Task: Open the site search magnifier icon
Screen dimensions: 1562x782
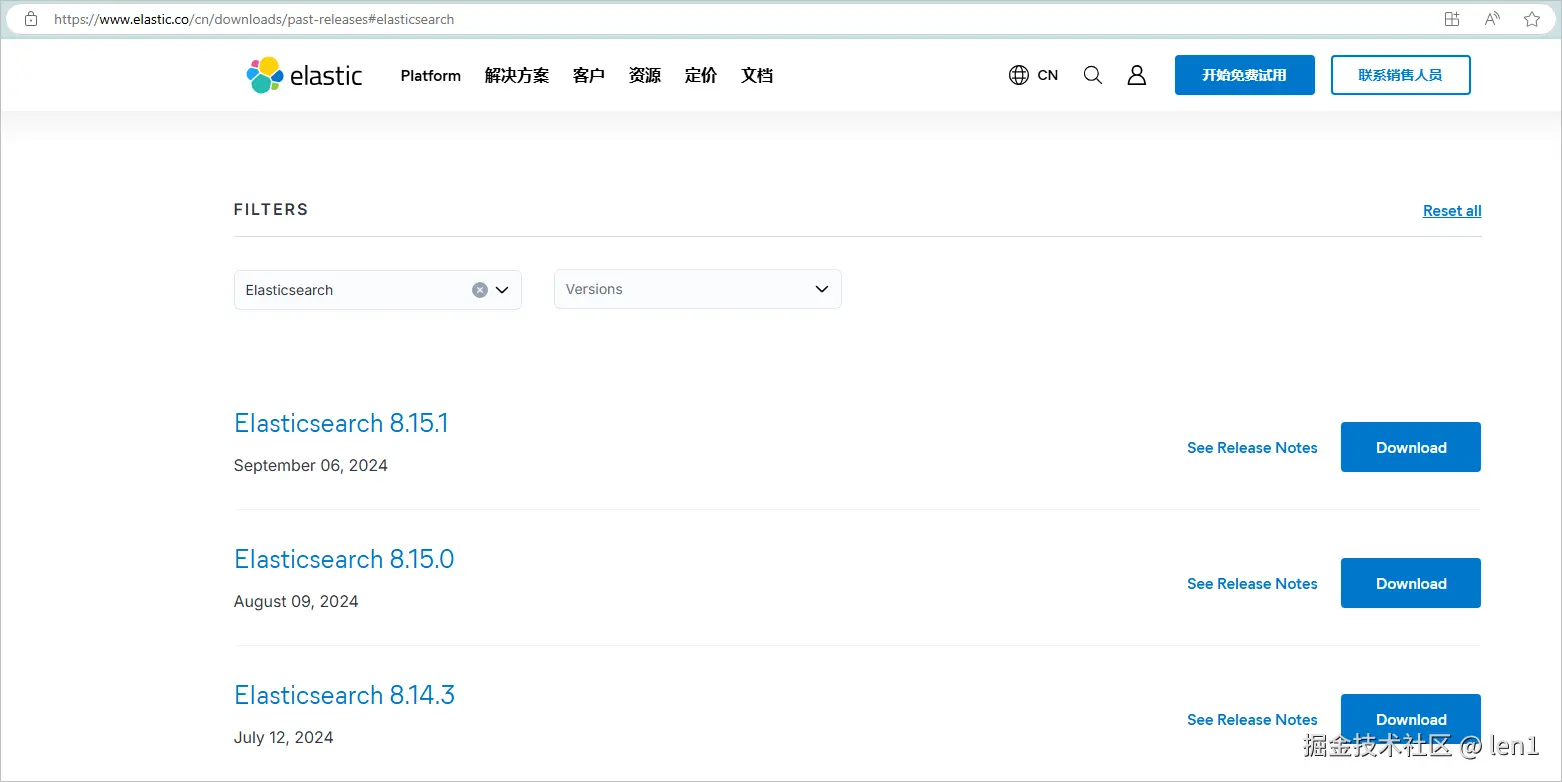Action: pos(1093,75)
